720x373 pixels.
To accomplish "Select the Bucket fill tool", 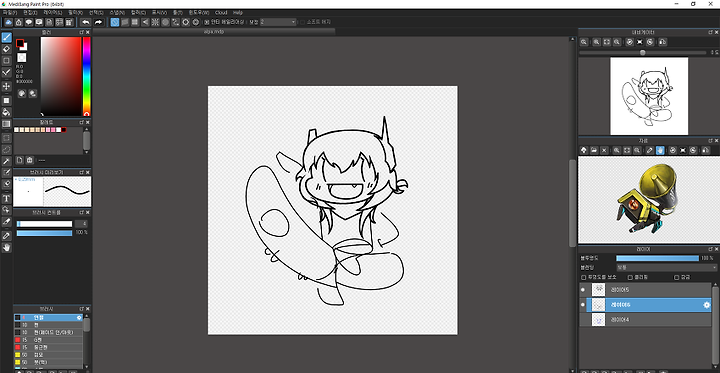I will pos(6,112).
